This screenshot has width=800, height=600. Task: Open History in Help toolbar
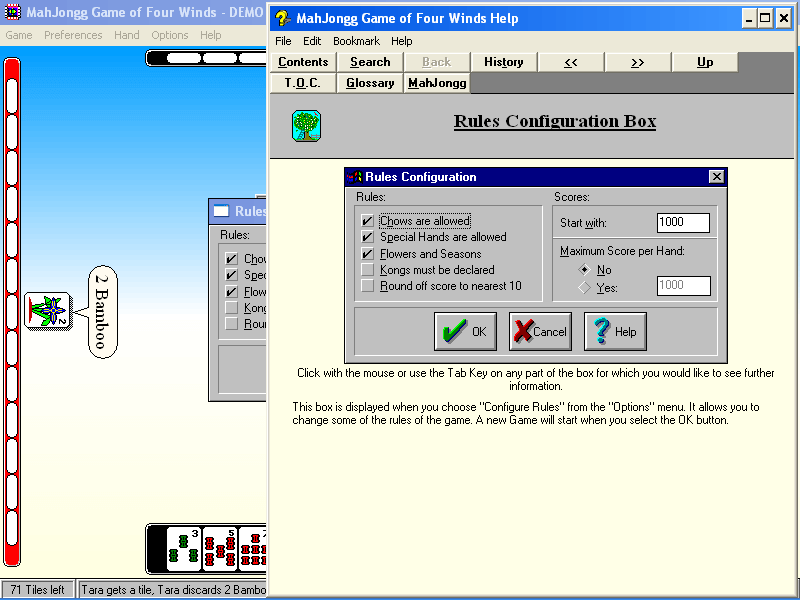click(x=504, y=62)
